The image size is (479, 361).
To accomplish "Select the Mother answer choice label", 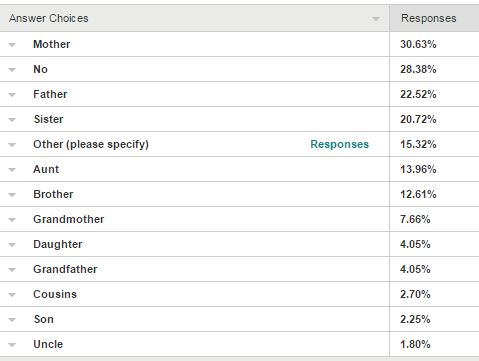I will click(52, 44).
